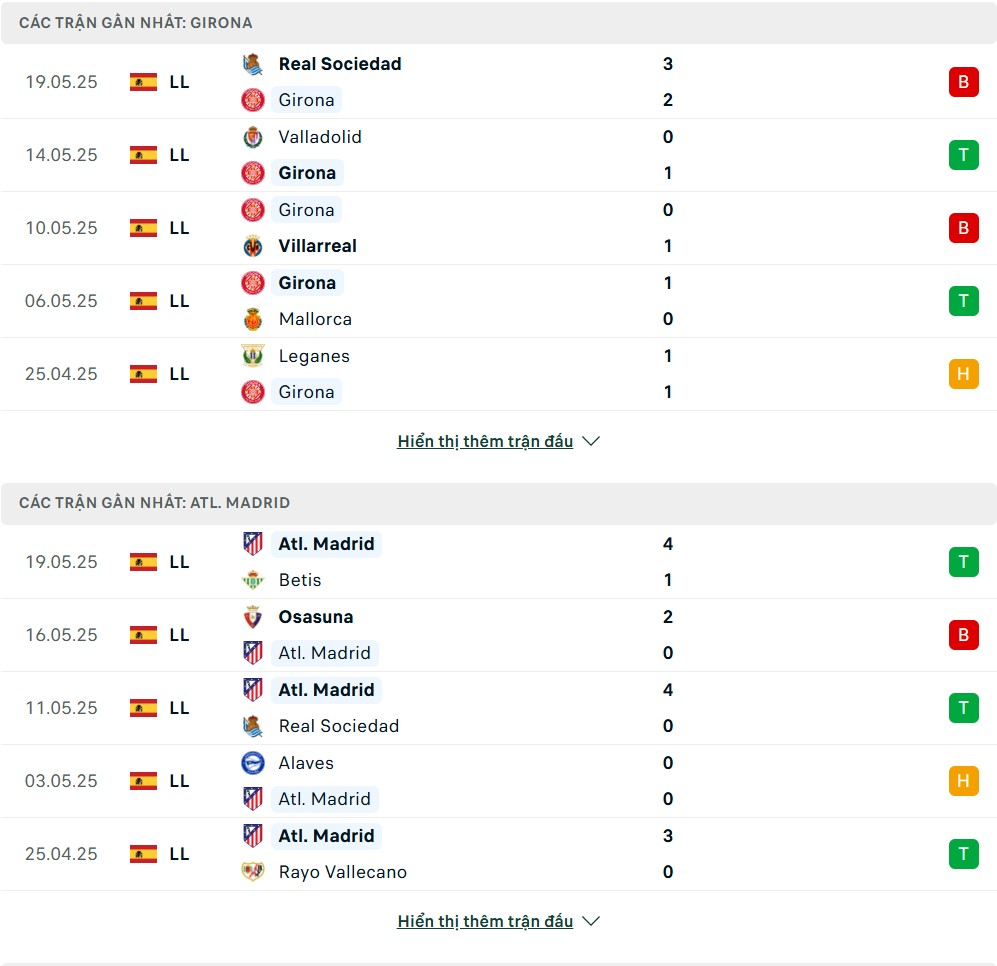Click the Betis club crest icon
The height and width of the screenshot is (966, 997).
[252, 580]
